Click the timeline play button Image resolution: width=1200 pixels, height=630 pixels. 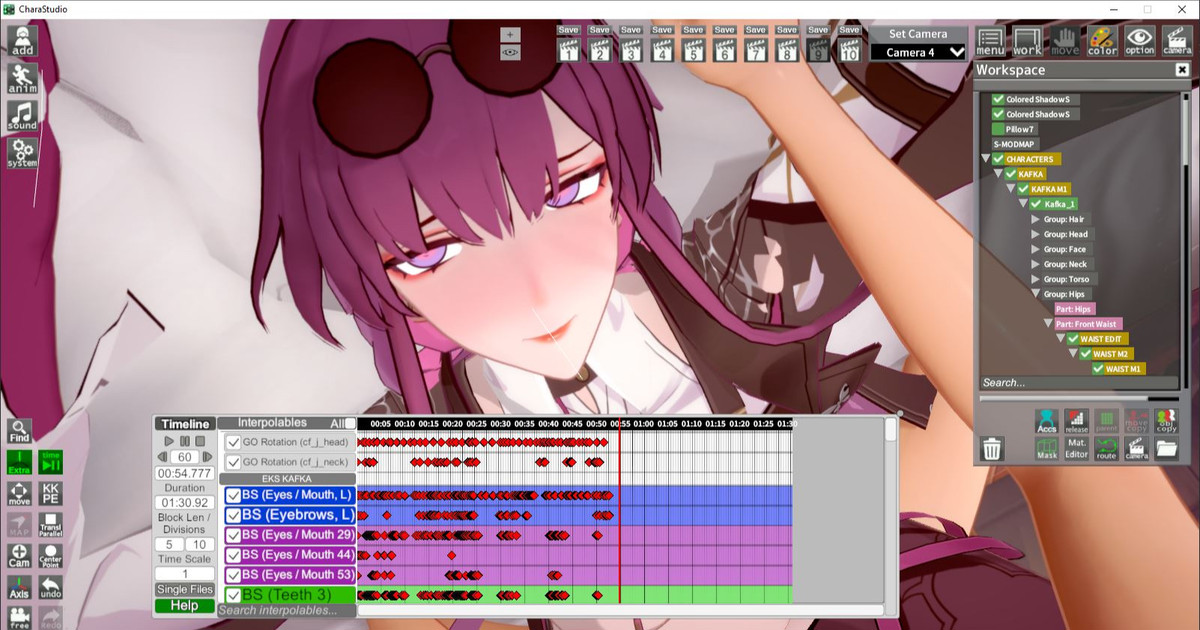[169, 441]
